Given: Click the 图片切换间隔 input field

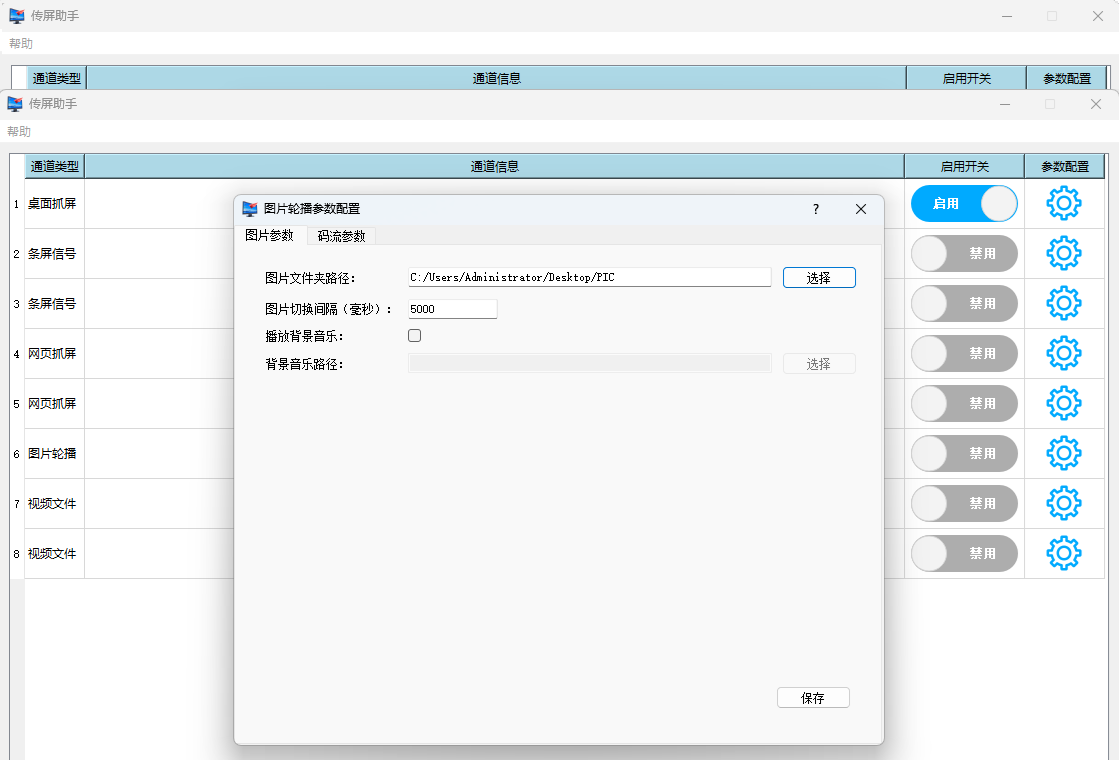Looking at the screenshot, I should (x=452, y=309).
